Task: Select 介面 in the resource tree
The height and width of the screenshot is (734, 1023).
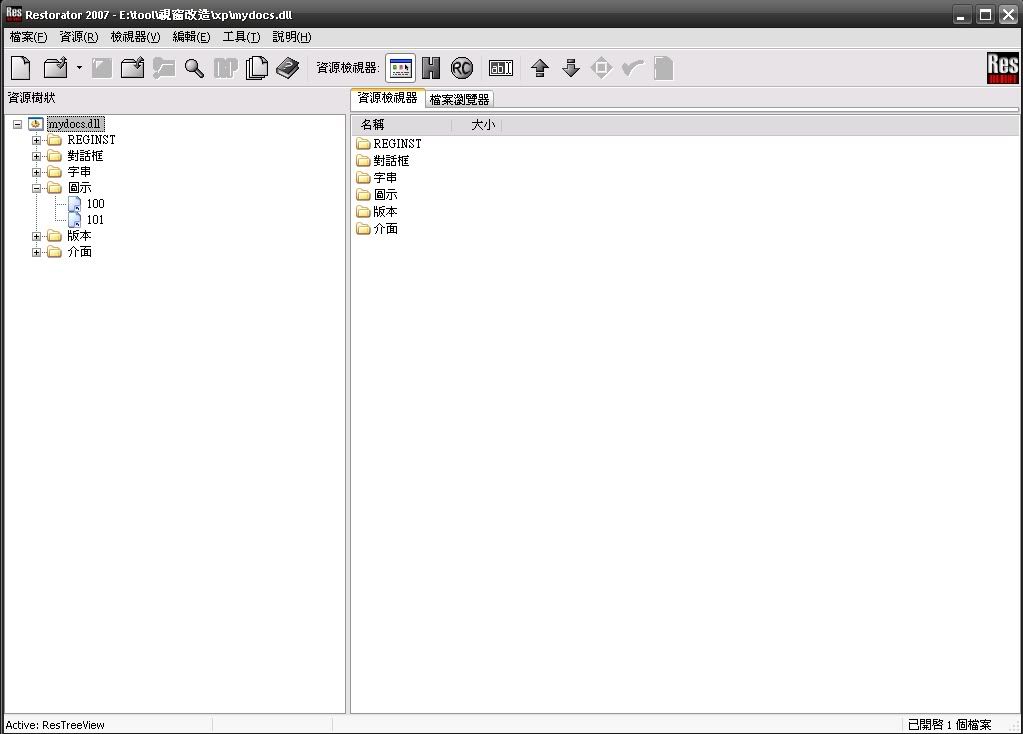Action: (79, 252)
